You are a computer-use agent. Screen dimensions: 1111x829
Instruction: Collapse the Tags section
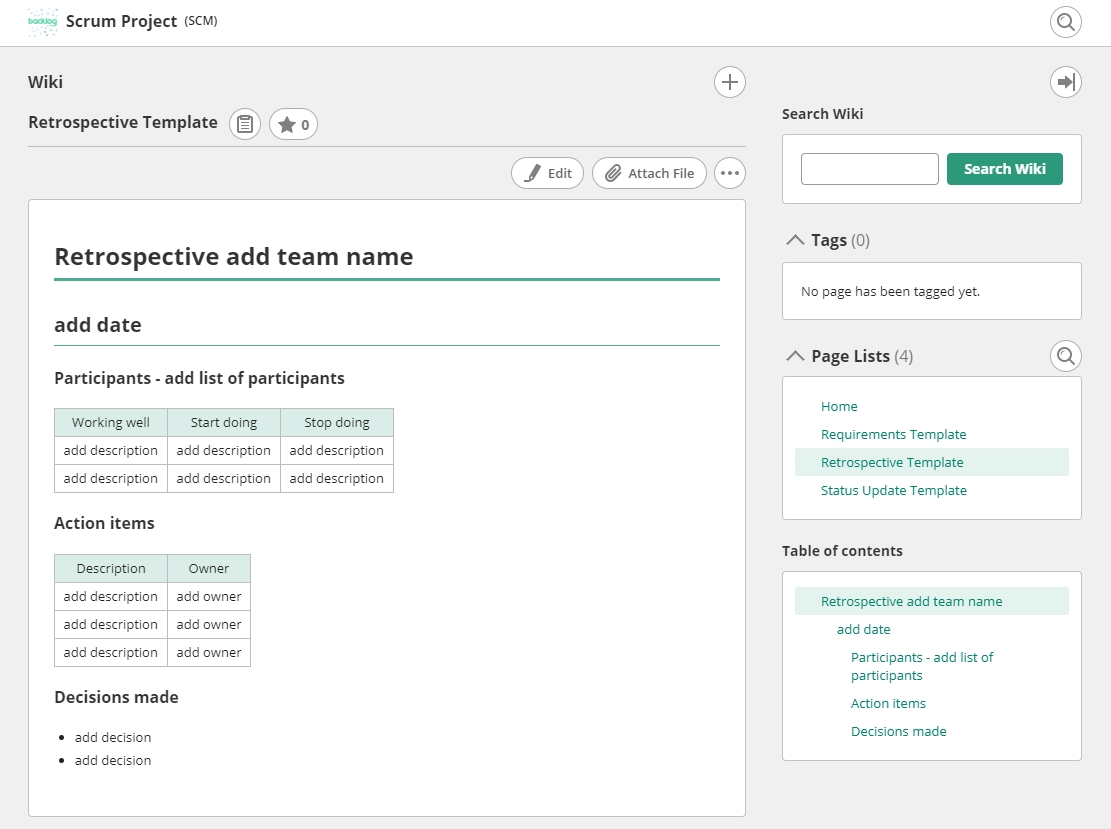pos(795,239)
